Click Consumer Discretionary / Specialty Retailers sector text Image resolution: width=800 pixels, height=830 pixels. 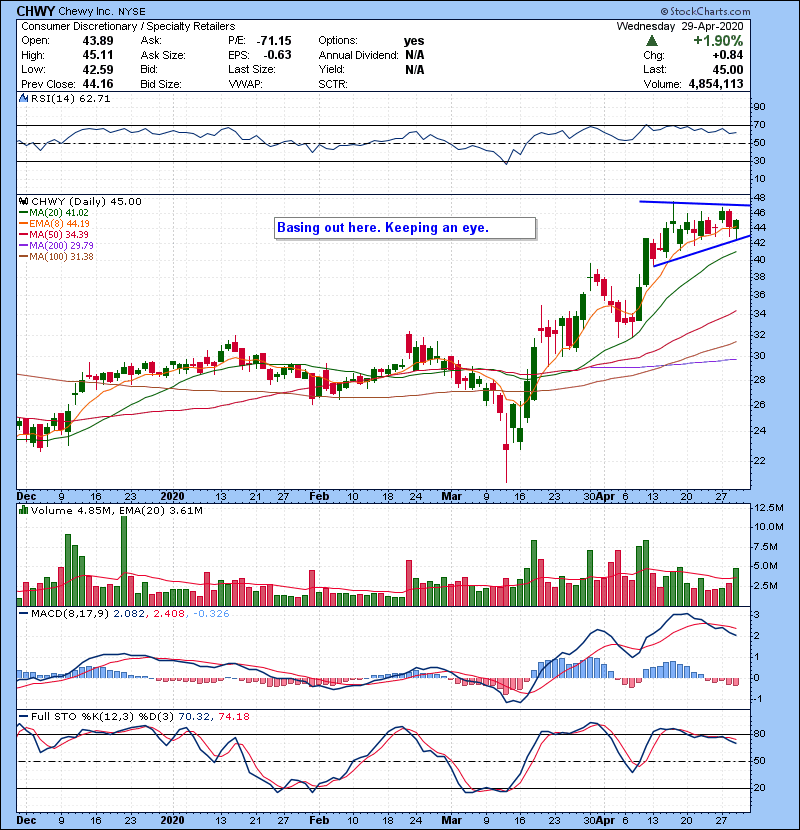(x=128, y=26)
